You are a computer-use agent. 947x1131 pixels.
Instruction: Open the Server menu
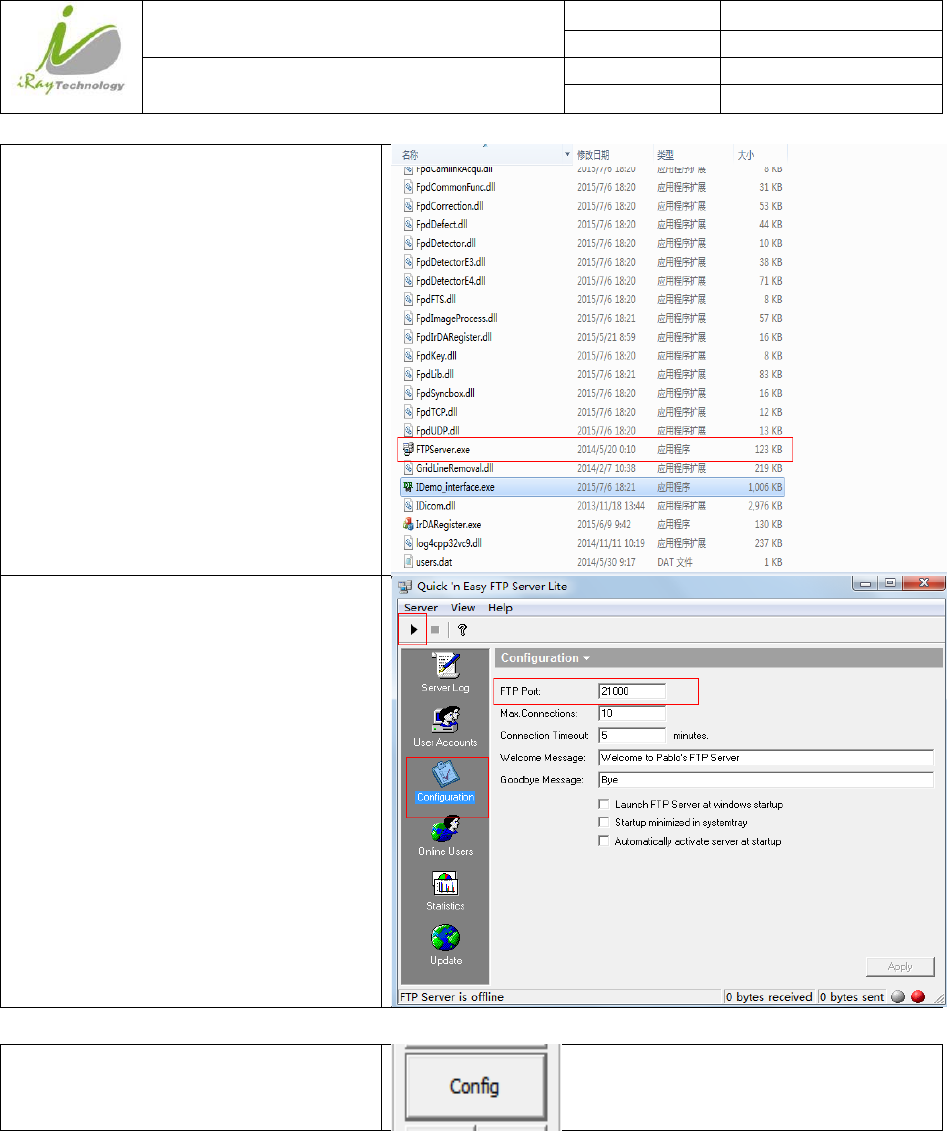420,607
